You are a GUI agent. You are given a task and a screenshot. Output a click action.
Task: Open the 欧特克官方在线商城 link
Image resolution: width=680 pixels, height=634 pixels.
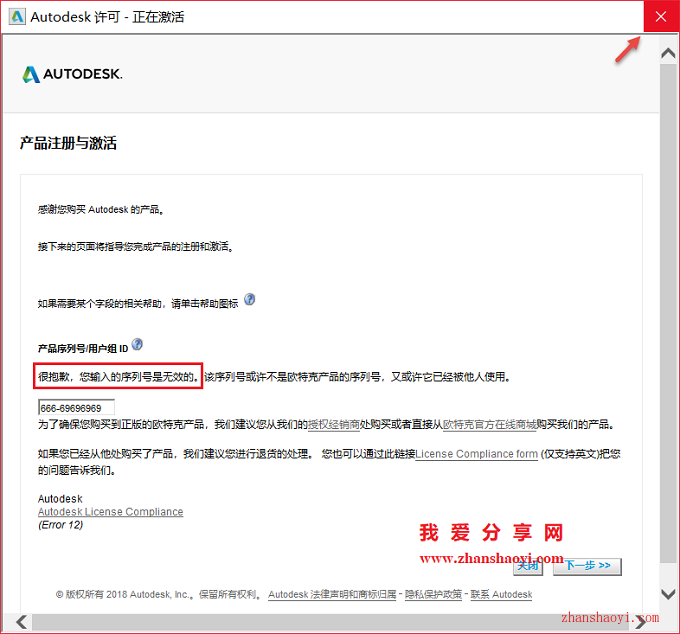click(x=489, y=425)
